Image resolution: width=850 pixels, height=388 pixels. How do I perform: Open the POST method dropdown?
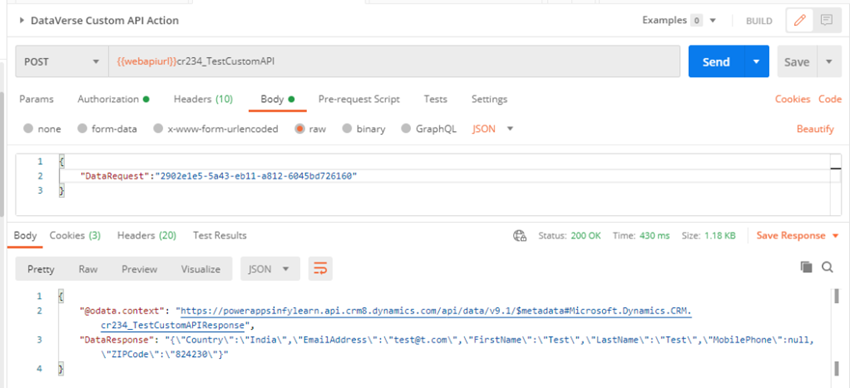click(61, 61)
